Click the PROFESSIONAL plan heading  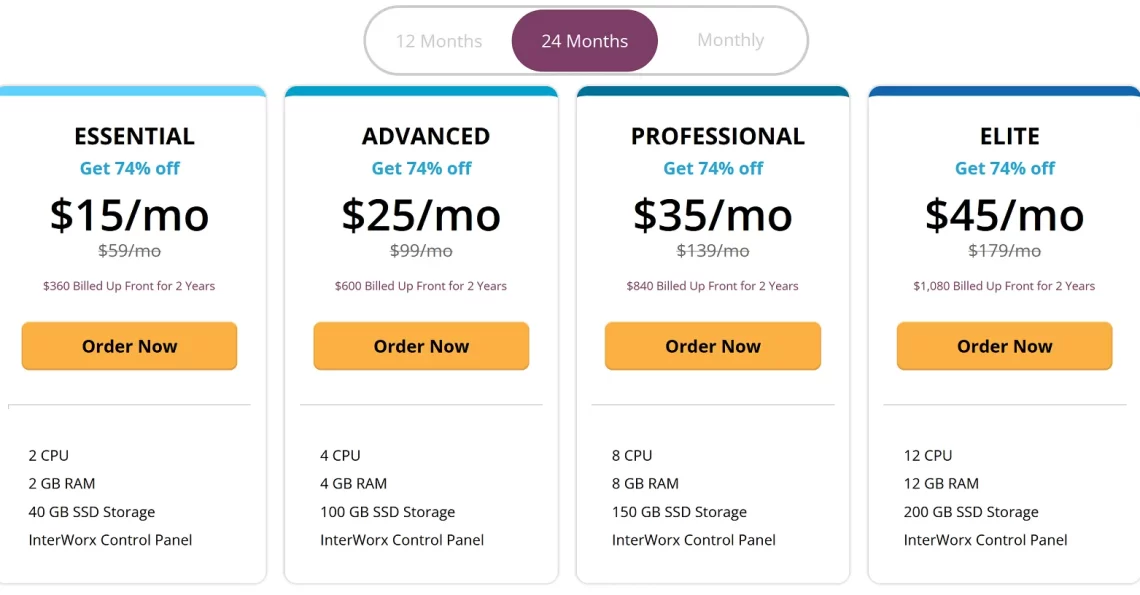click(718, 136)
